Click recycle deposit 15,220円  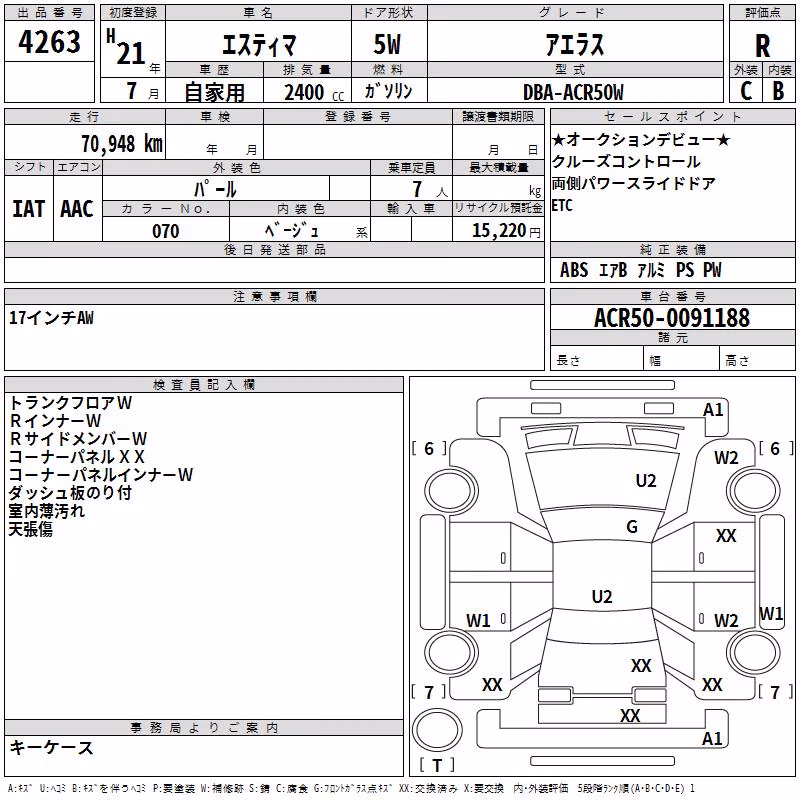click(506, 231)
